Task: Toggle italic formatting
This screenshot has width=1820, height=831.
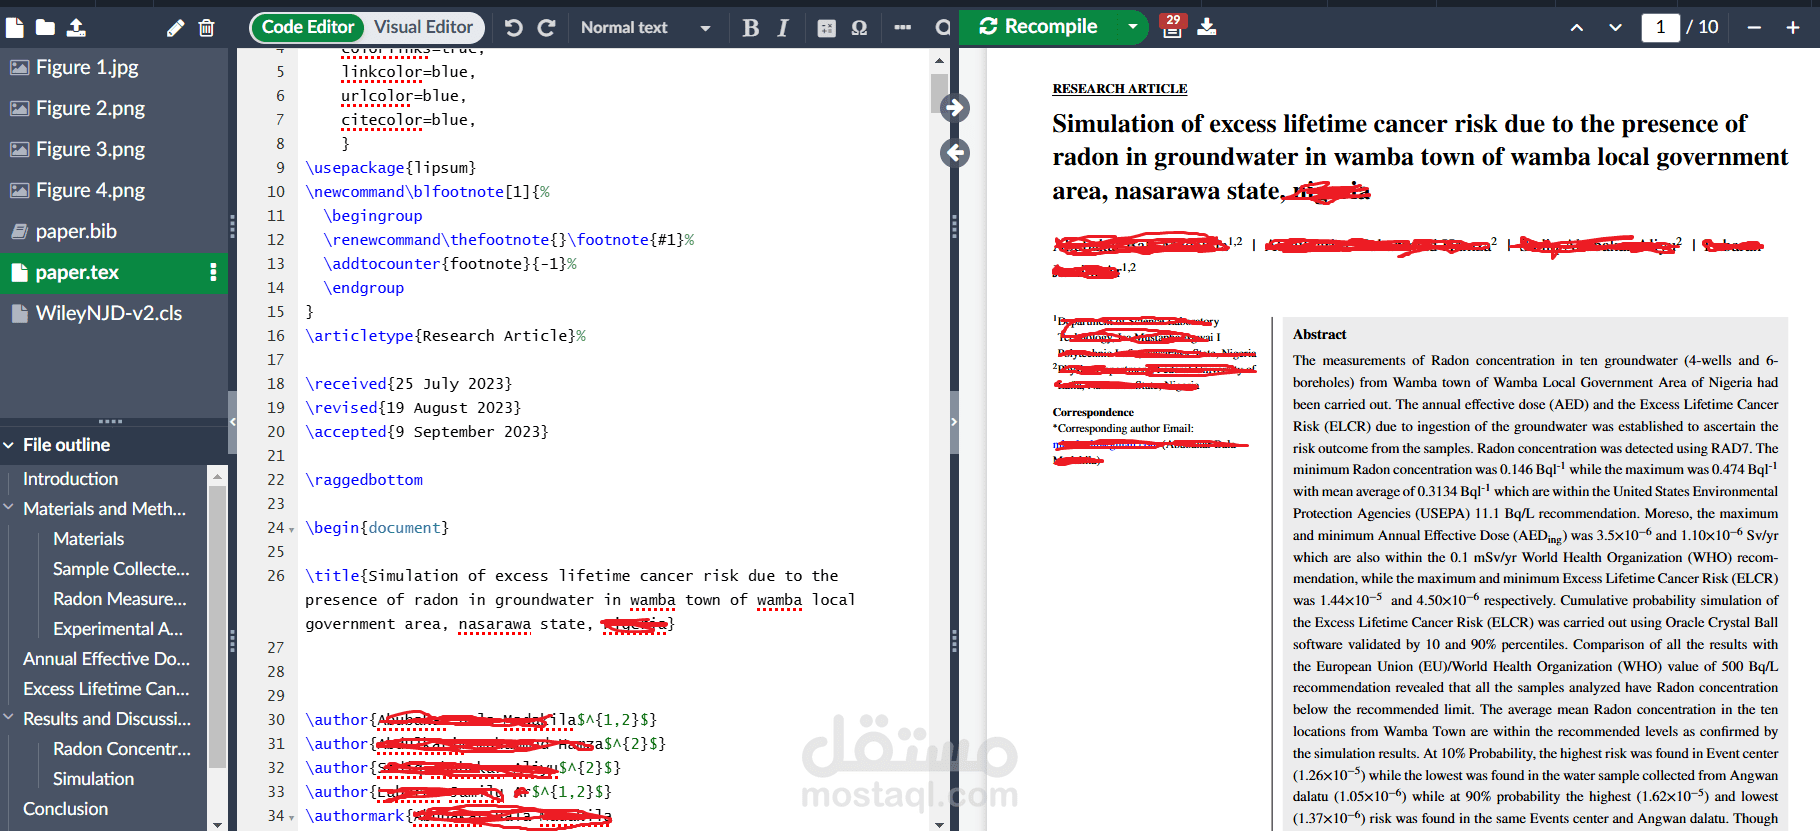Action: pos(783,28)
